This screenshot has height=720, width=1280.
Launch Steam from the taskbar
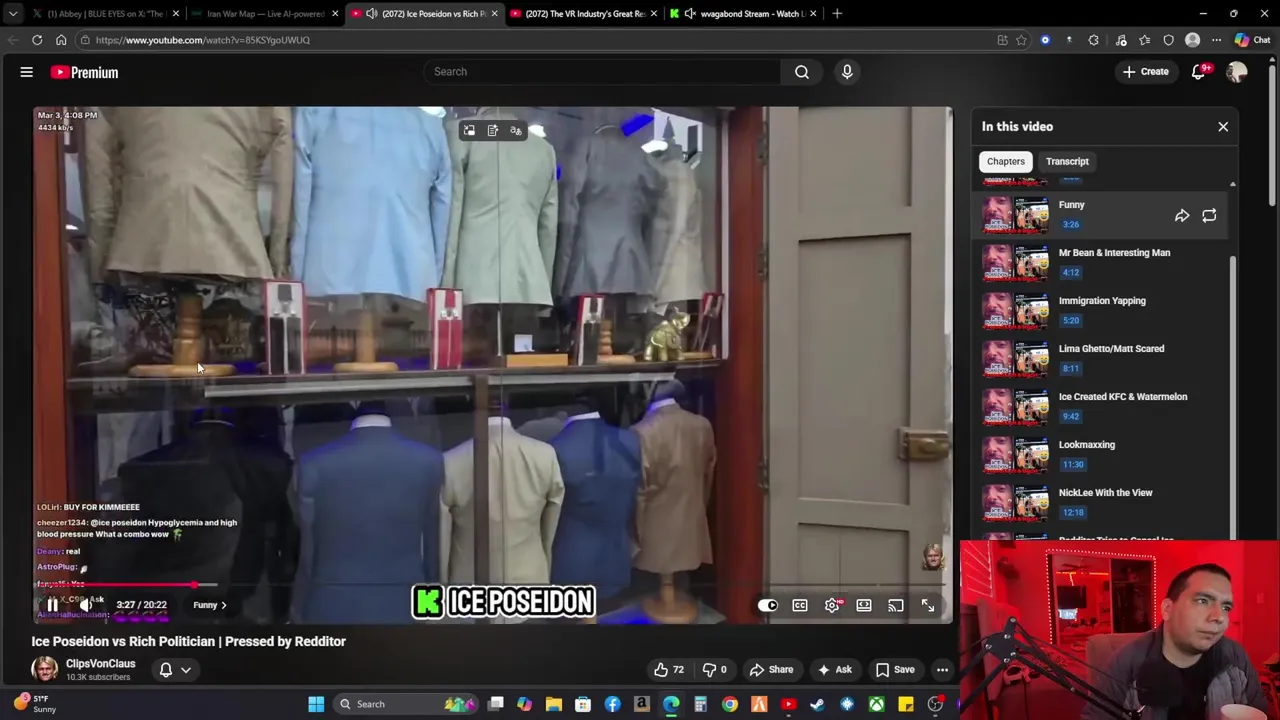click(x=817, y=704)
